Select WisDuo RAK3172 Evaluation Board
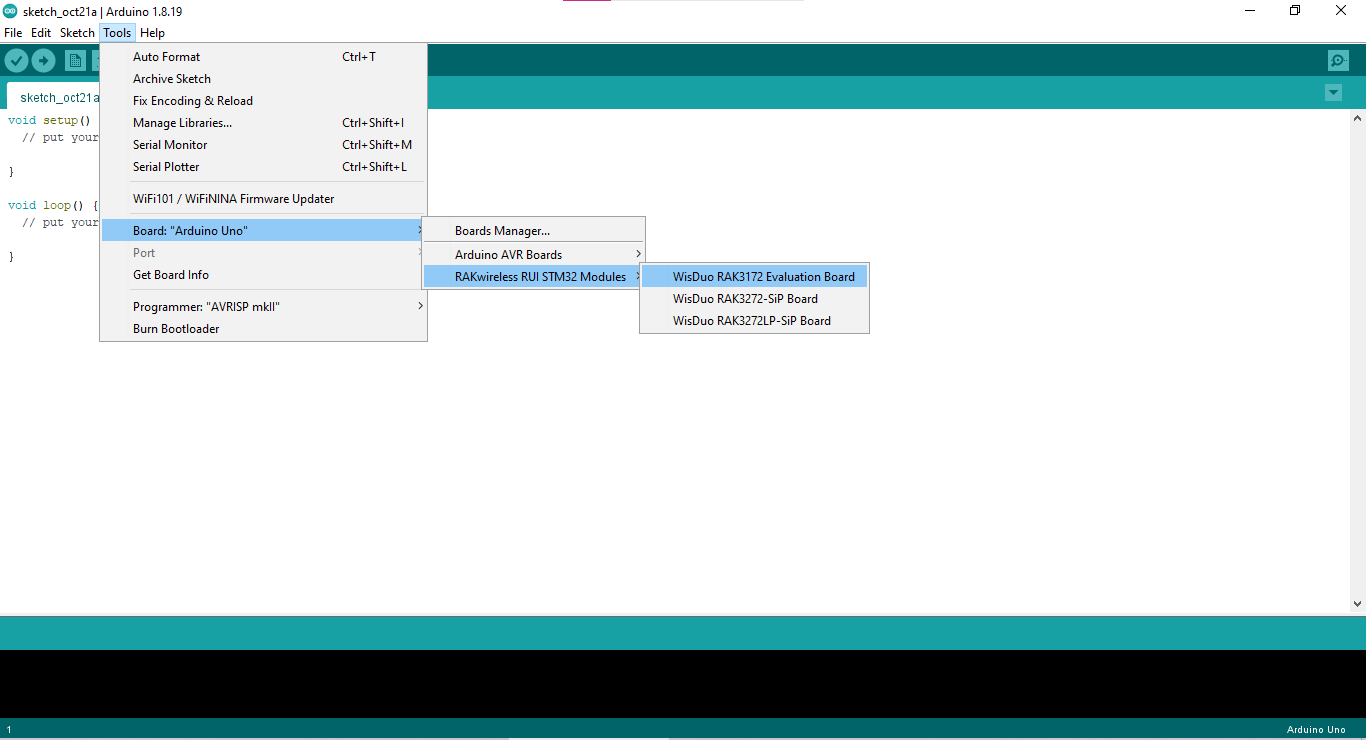The width and height of the screenshot is (1366, 740). pyautogui.click(x=755, y=277)
